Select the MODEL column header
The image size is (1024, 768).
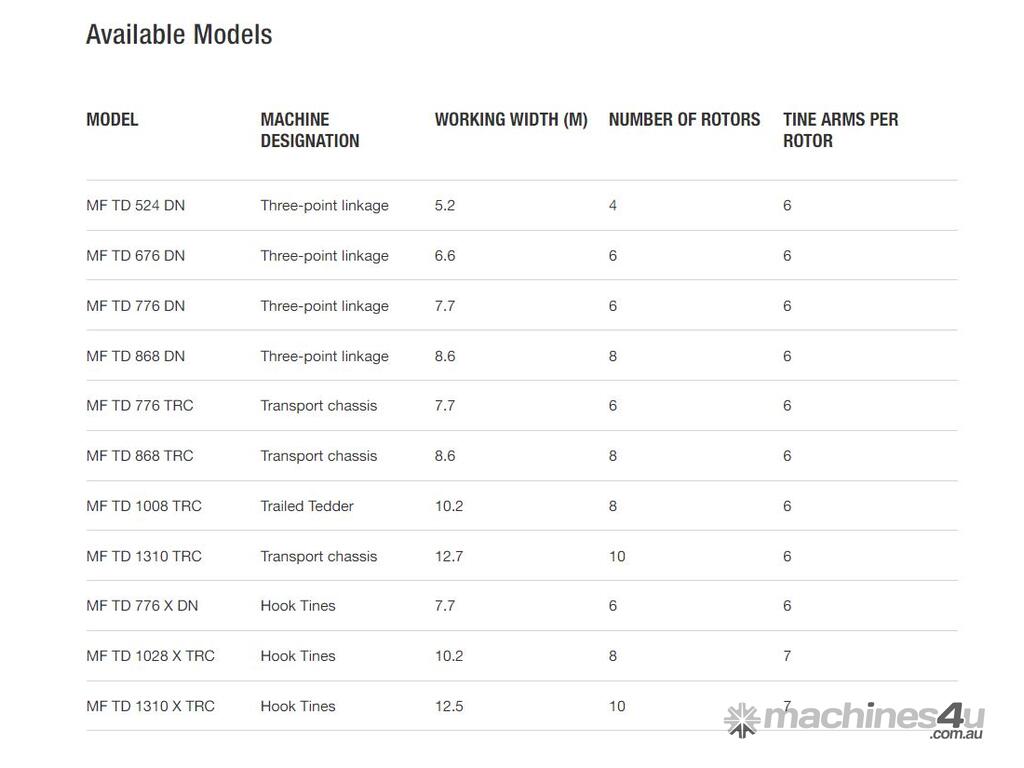tap(112, 119)
